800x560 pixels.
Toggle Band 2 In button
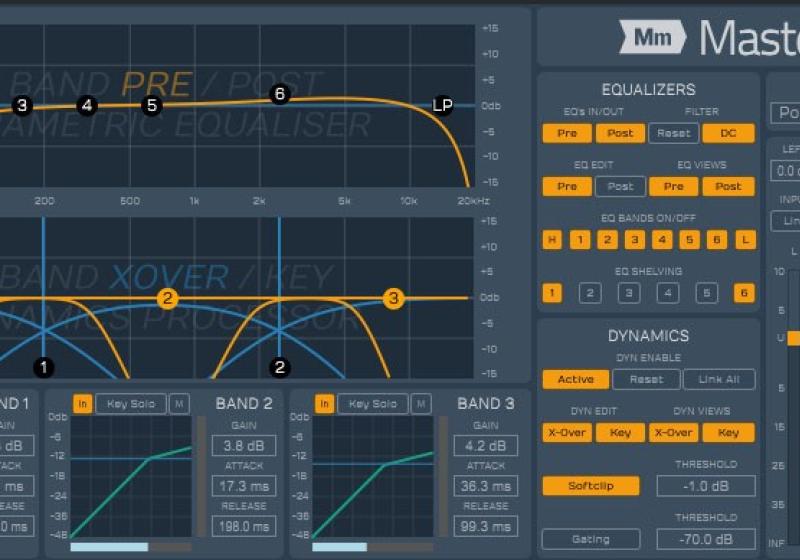tap(83, 404)
